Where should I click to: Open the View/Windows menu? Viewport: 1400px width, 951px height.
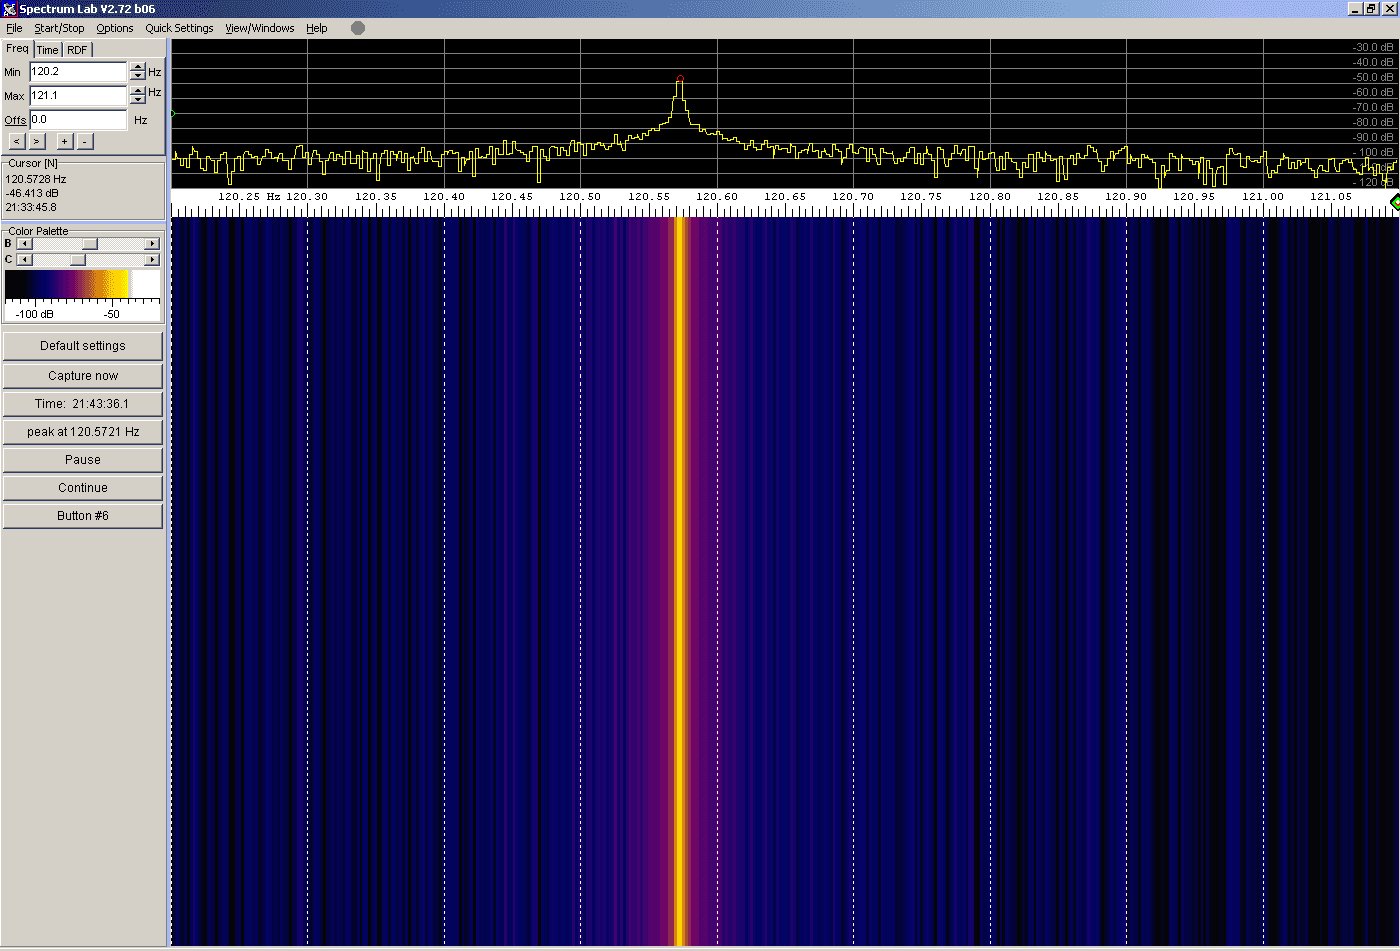point(260,28)
